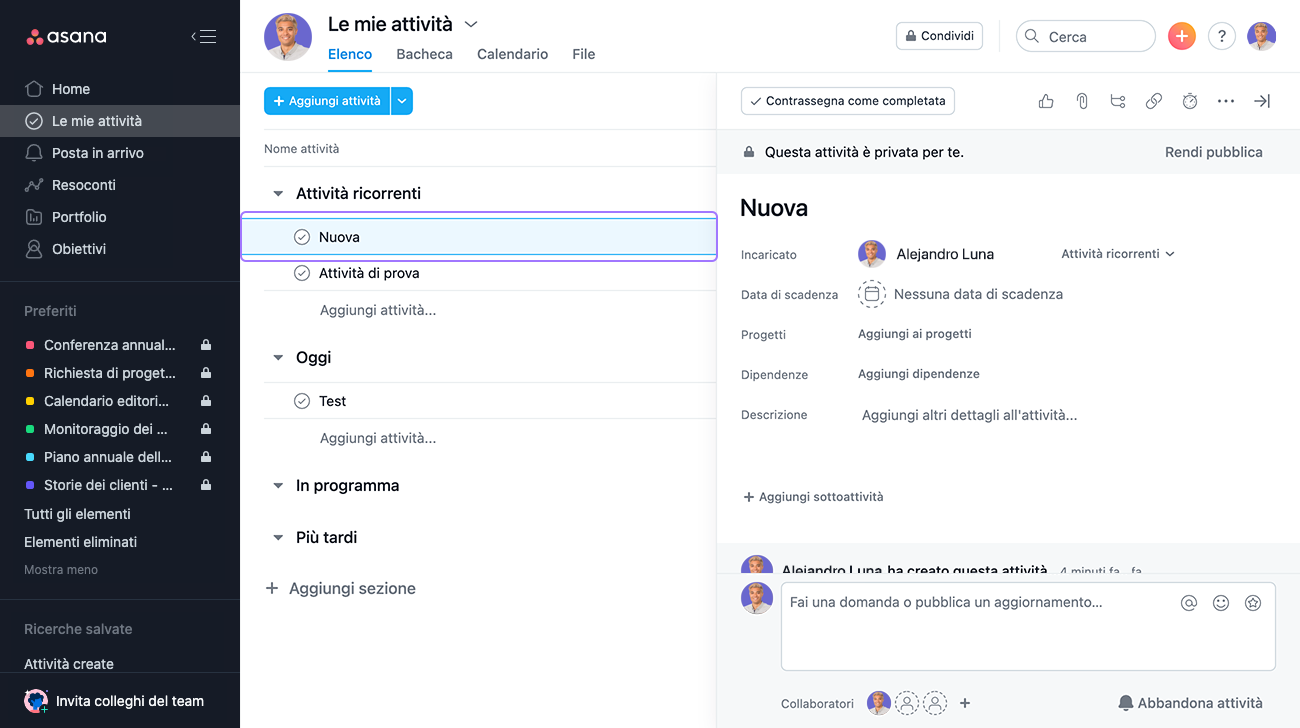
Task: Like the task with the thumbs-up icon
Action: pos(1046,101)
